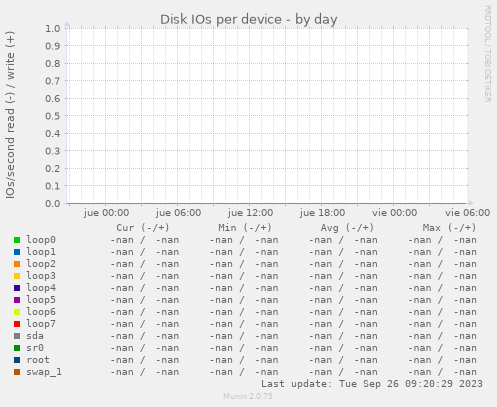
Task: Click the loop5 magenta color swatch
Action: pos(17,300)
